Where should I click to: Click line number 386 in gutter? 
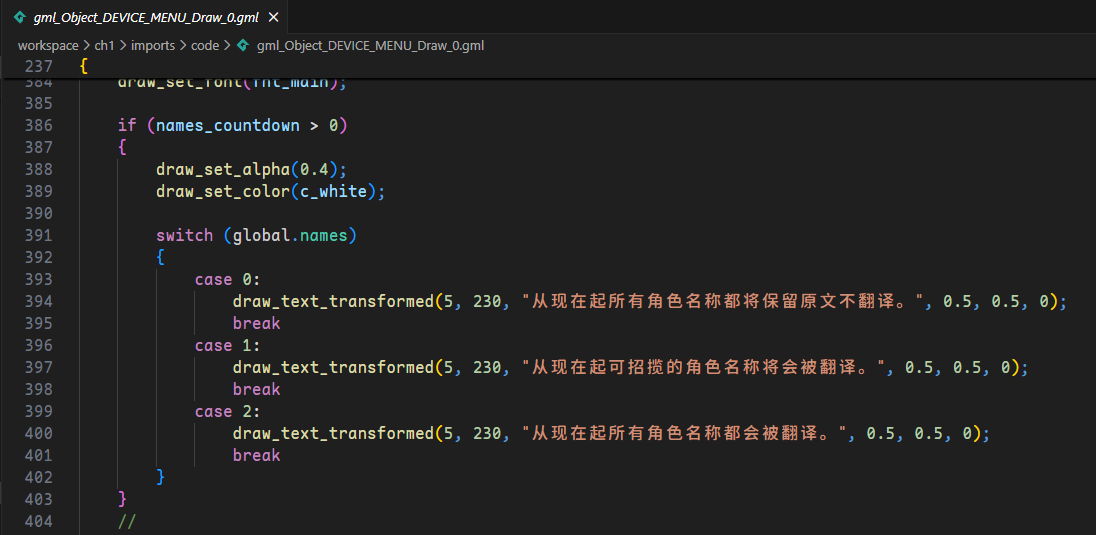point(38,125)
